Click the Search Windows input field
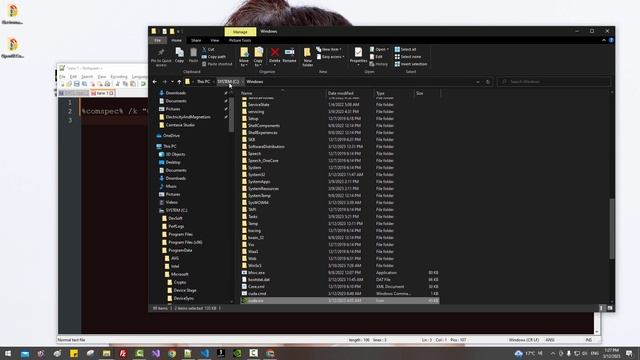The height and width of the screenshot is (360, 640). coord(554,82)
